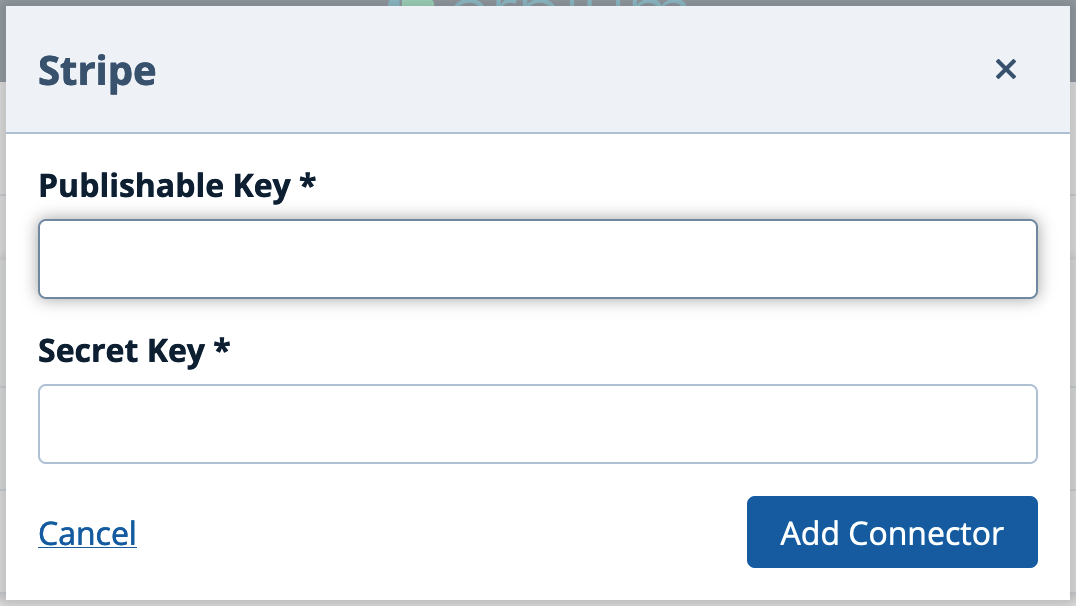Click the Cancel link

(x=87, y=533)
